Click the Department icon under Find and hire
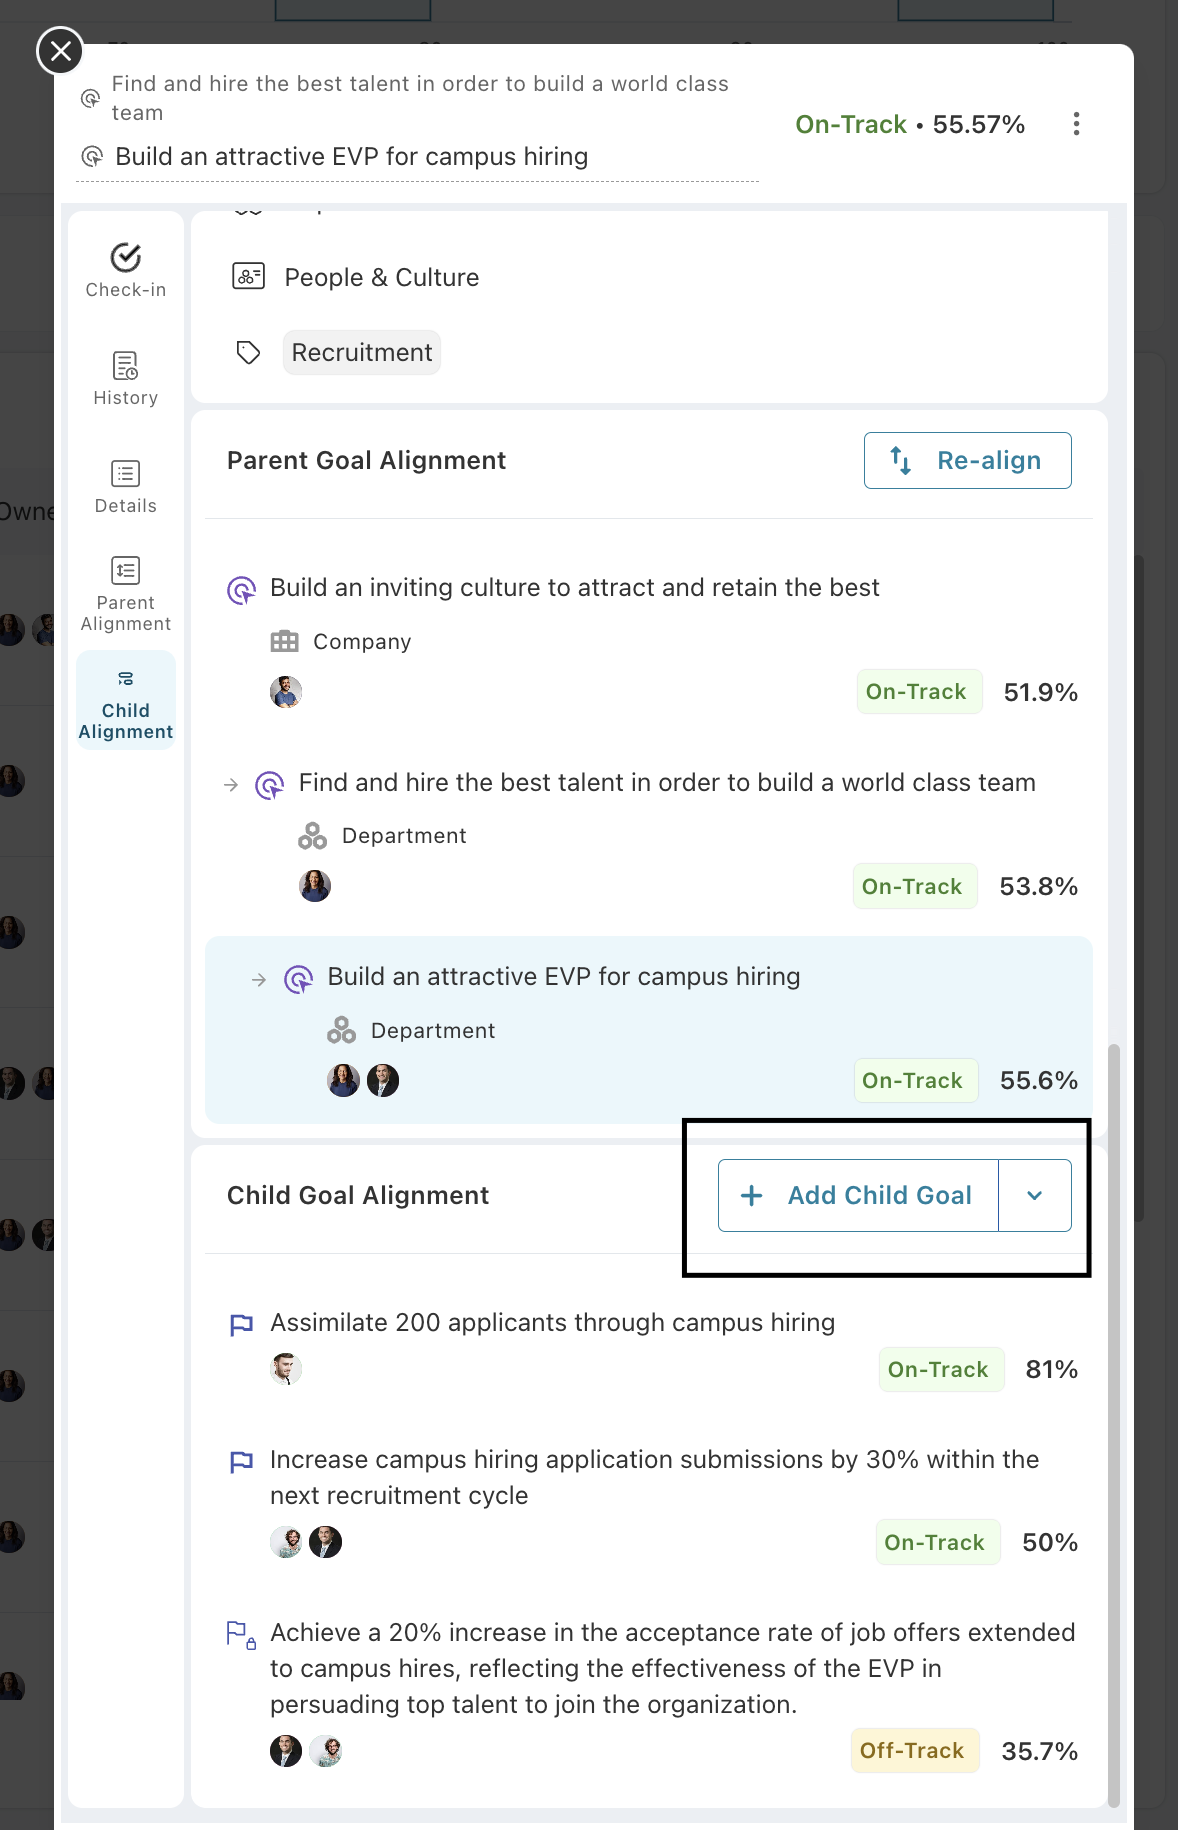1178x1830 pixels. pos(312,836)
